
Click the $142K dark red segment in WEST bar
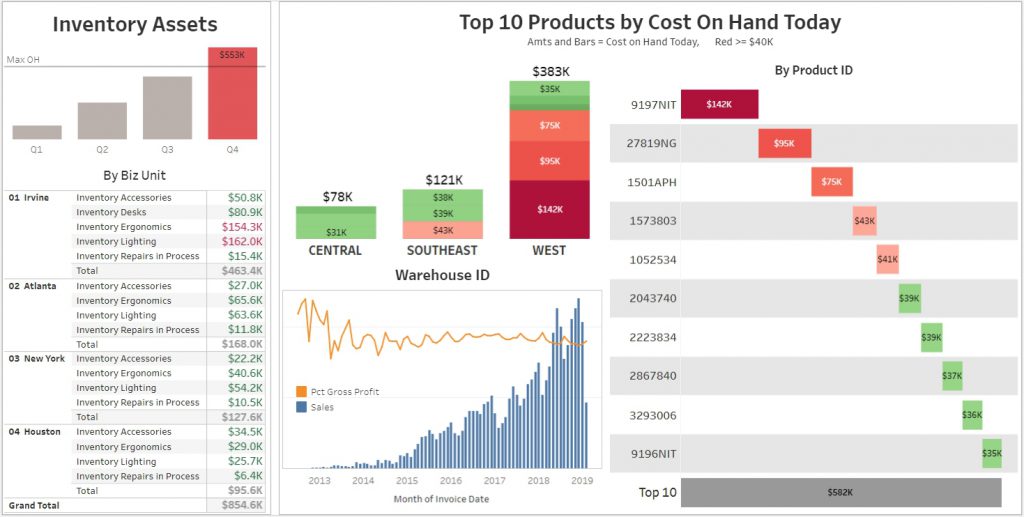(550, 210)
